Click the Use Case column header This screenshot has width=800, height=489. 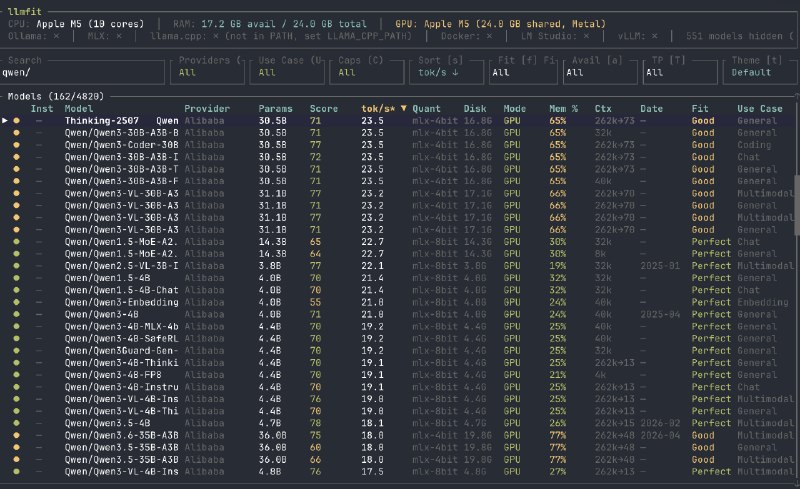tap(760, 108)
